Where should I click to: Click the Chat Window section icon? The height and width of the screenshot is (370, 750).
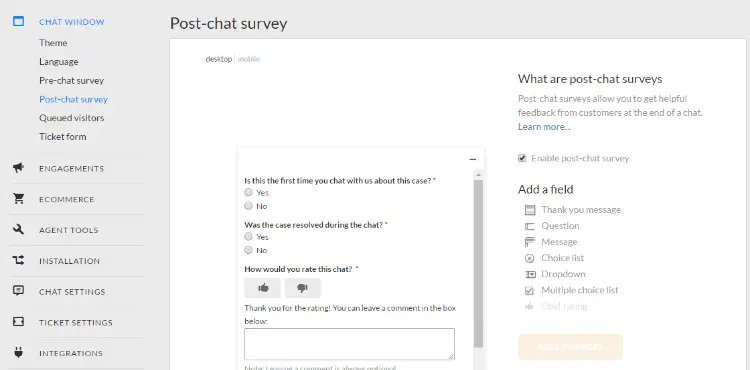[18, 21]
